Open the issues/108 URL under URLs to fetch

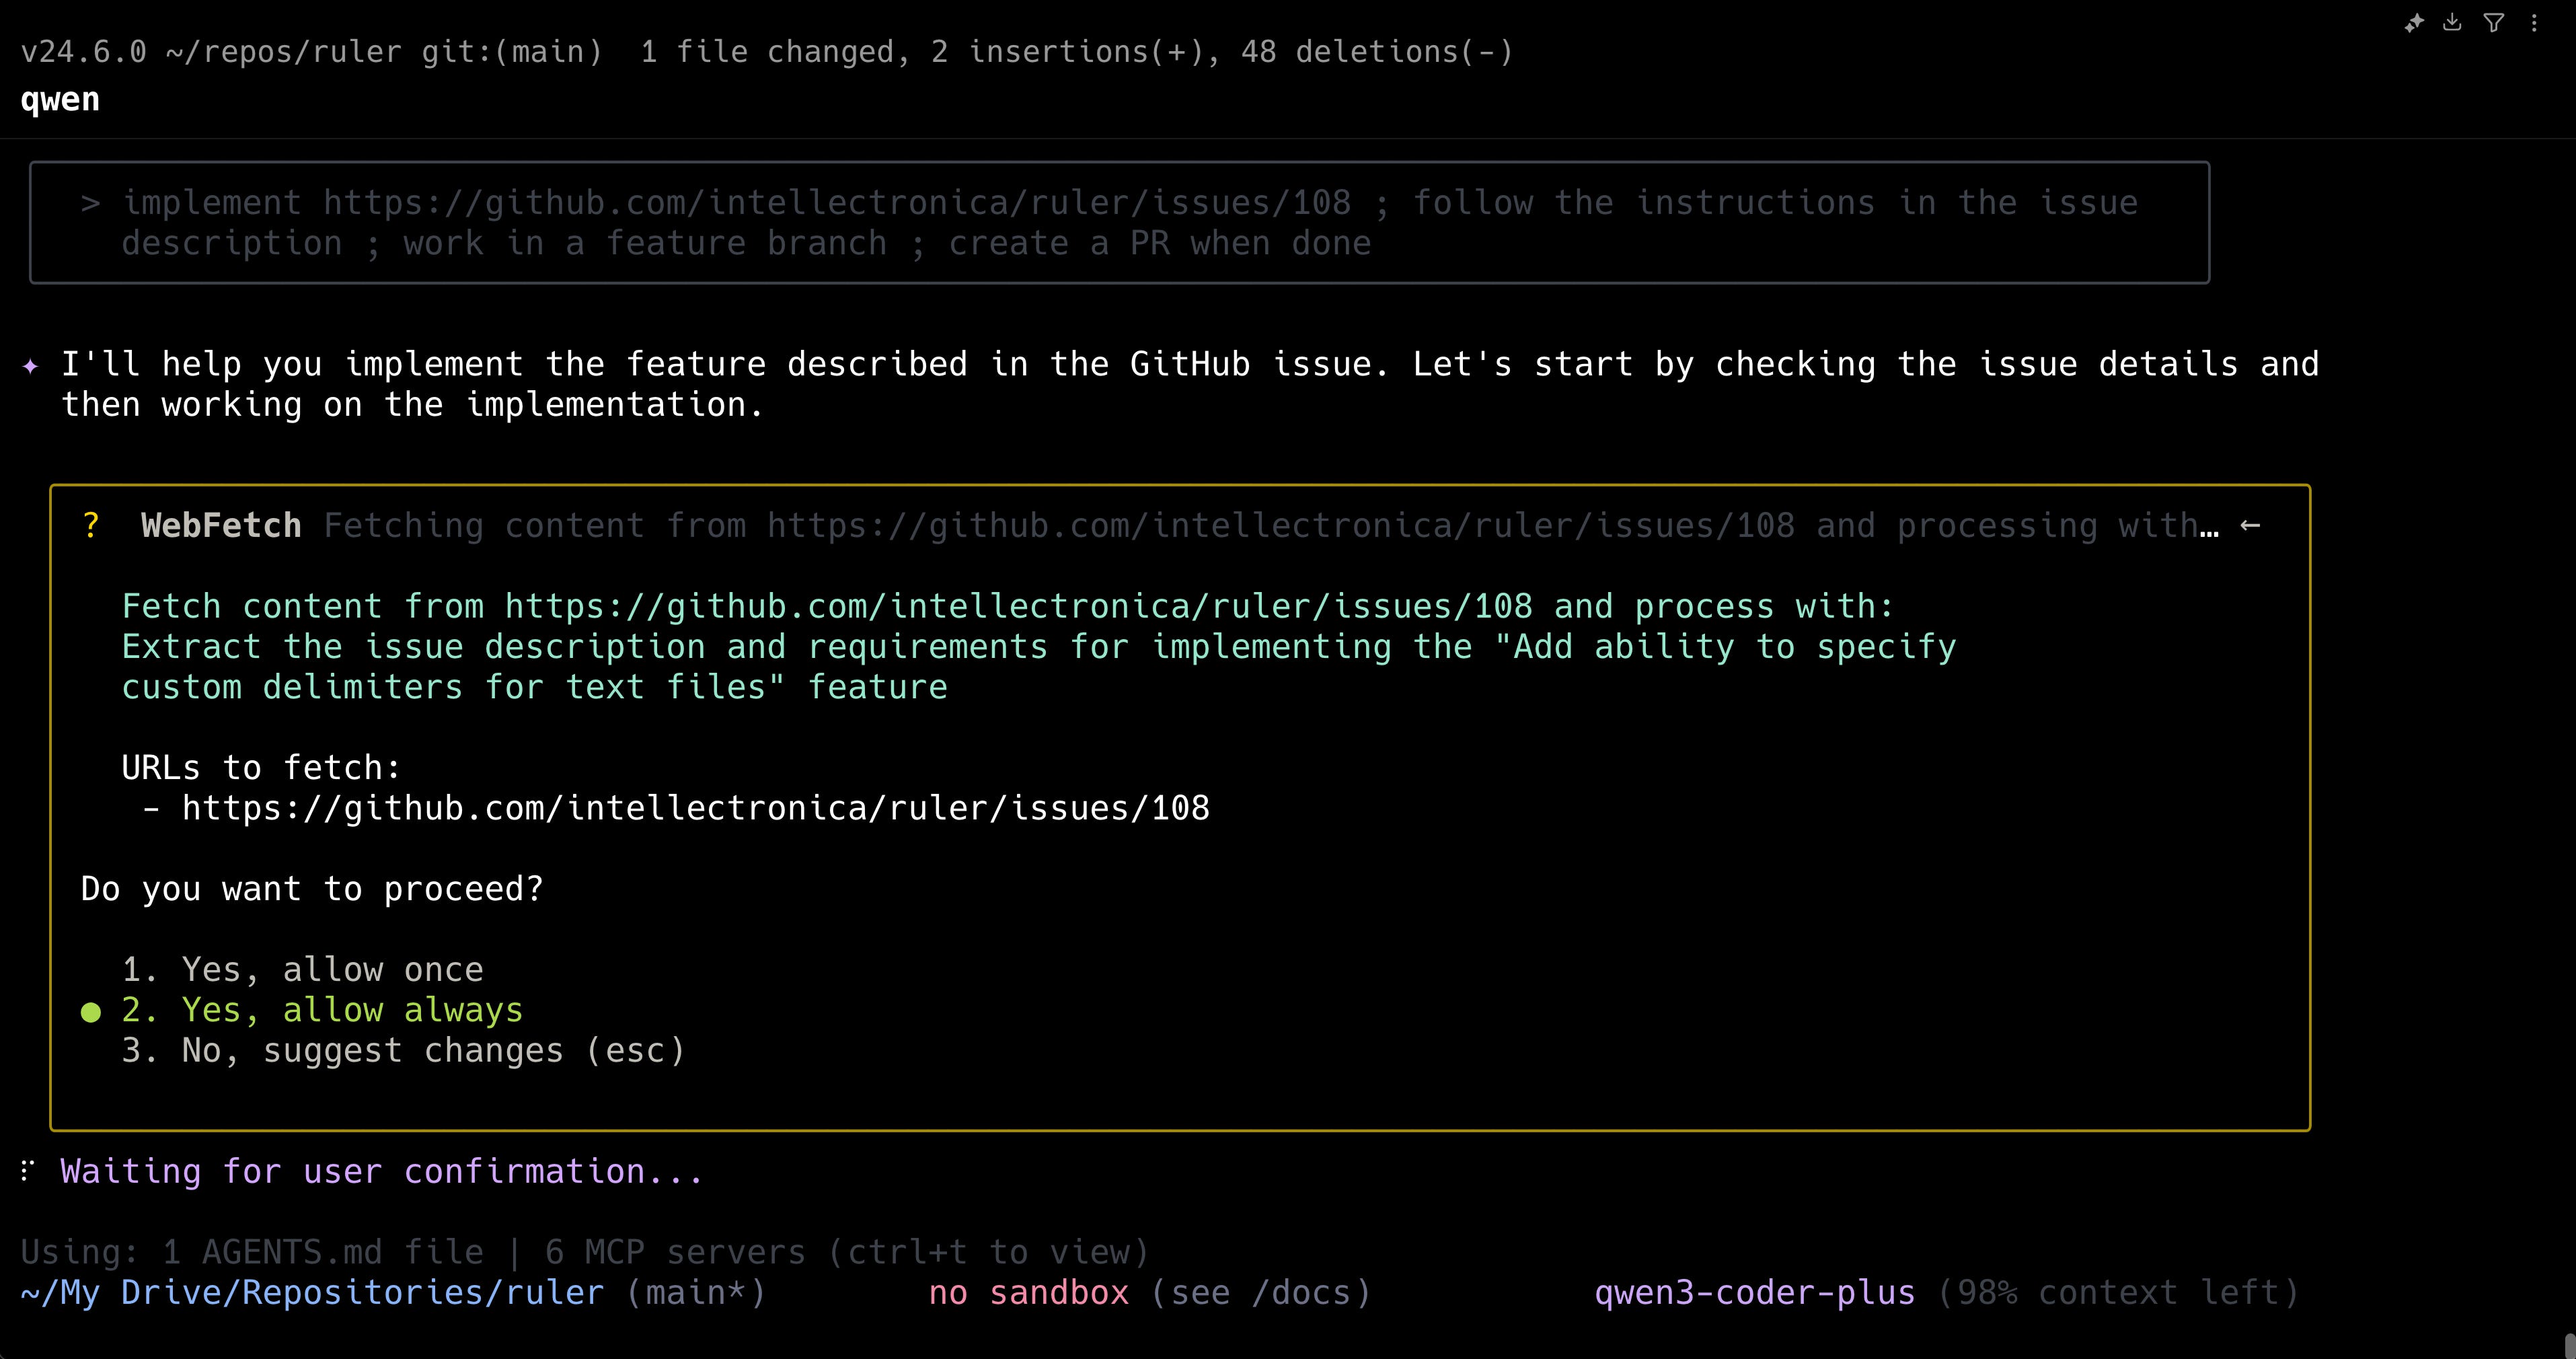(x=695, y=808)
